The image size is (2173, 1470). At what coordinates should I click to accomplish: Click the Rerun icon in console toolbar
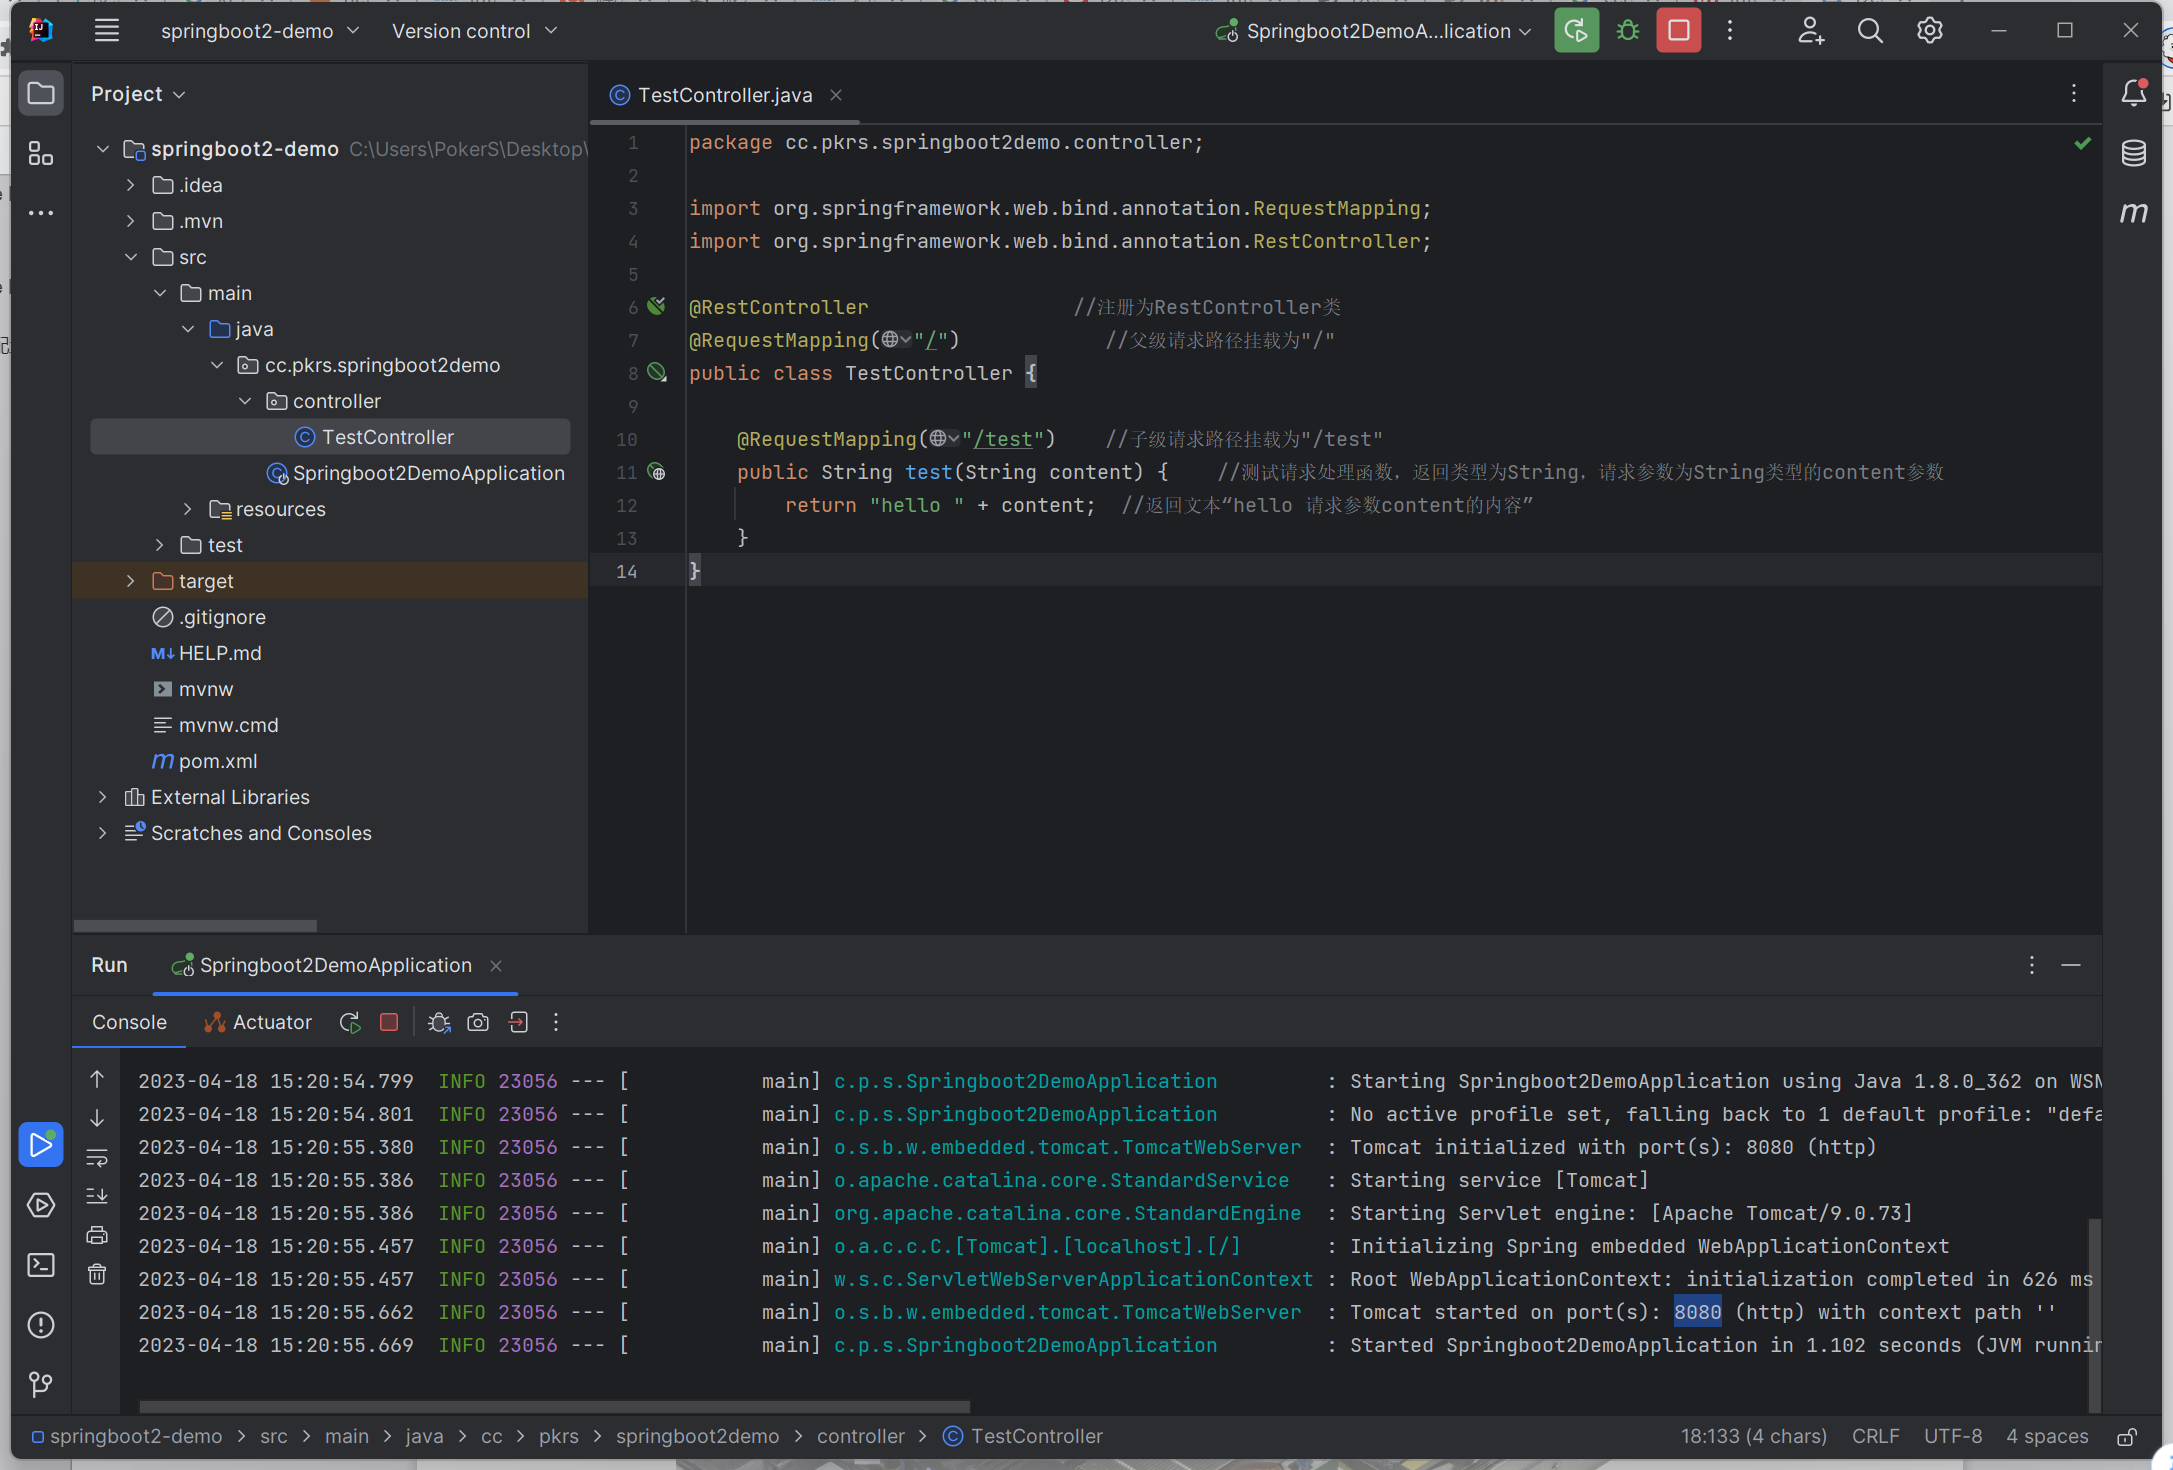(x=350, y=1022)
